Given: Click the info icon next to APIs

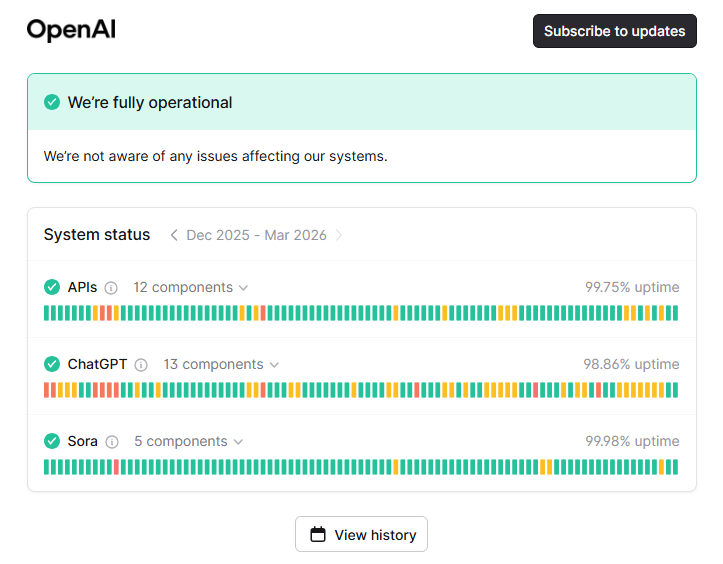Looking at the screenshot, I should (111, 288).
